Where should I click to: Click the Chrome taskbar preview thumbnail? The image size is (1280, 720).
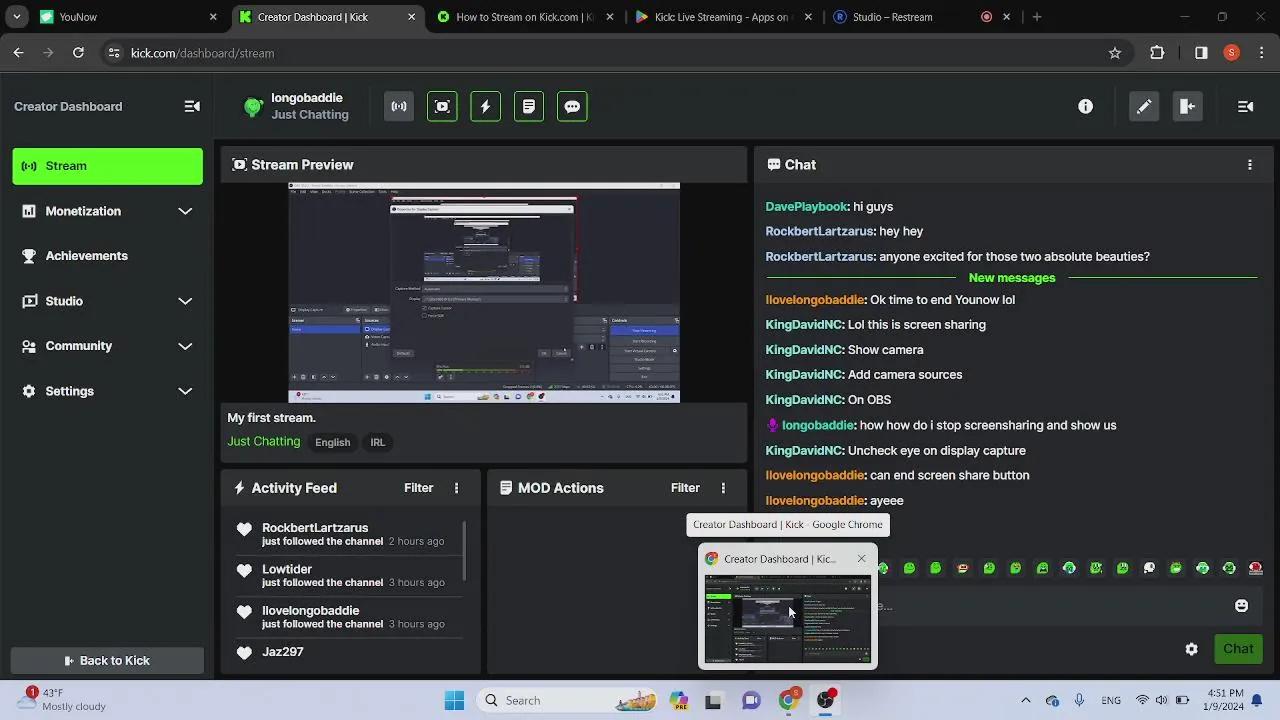787,619
